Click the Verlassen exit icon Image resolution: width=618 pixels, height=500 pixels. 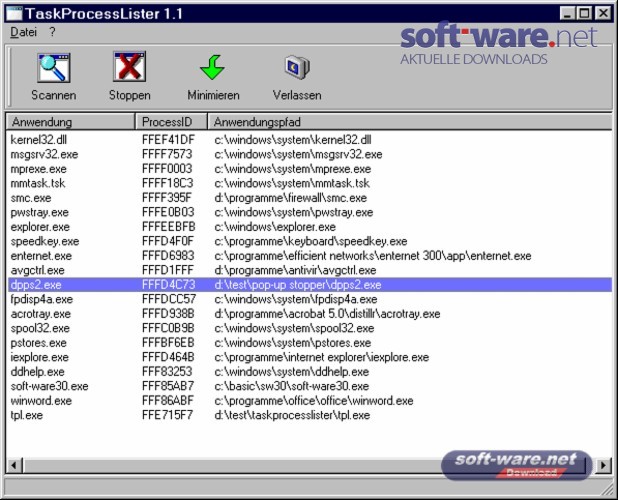297,67
